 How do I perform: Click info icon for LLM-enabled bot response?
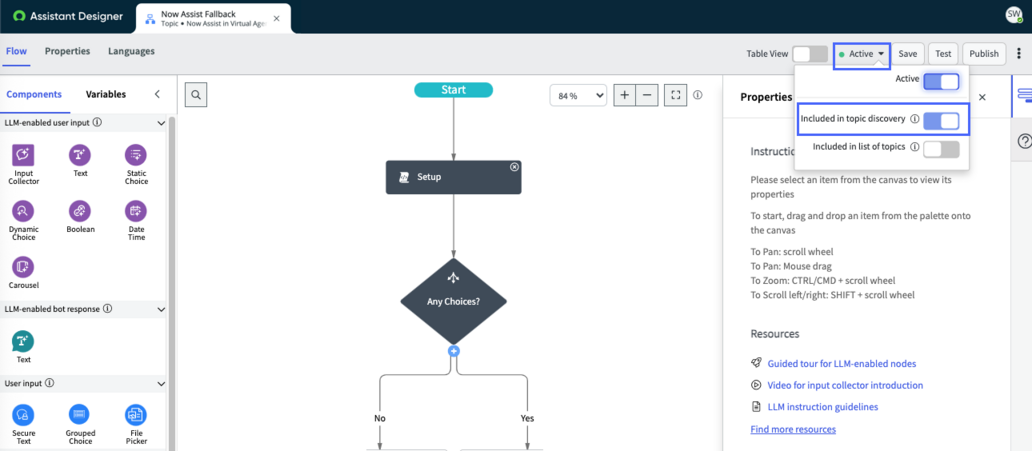tap(107, 308)
